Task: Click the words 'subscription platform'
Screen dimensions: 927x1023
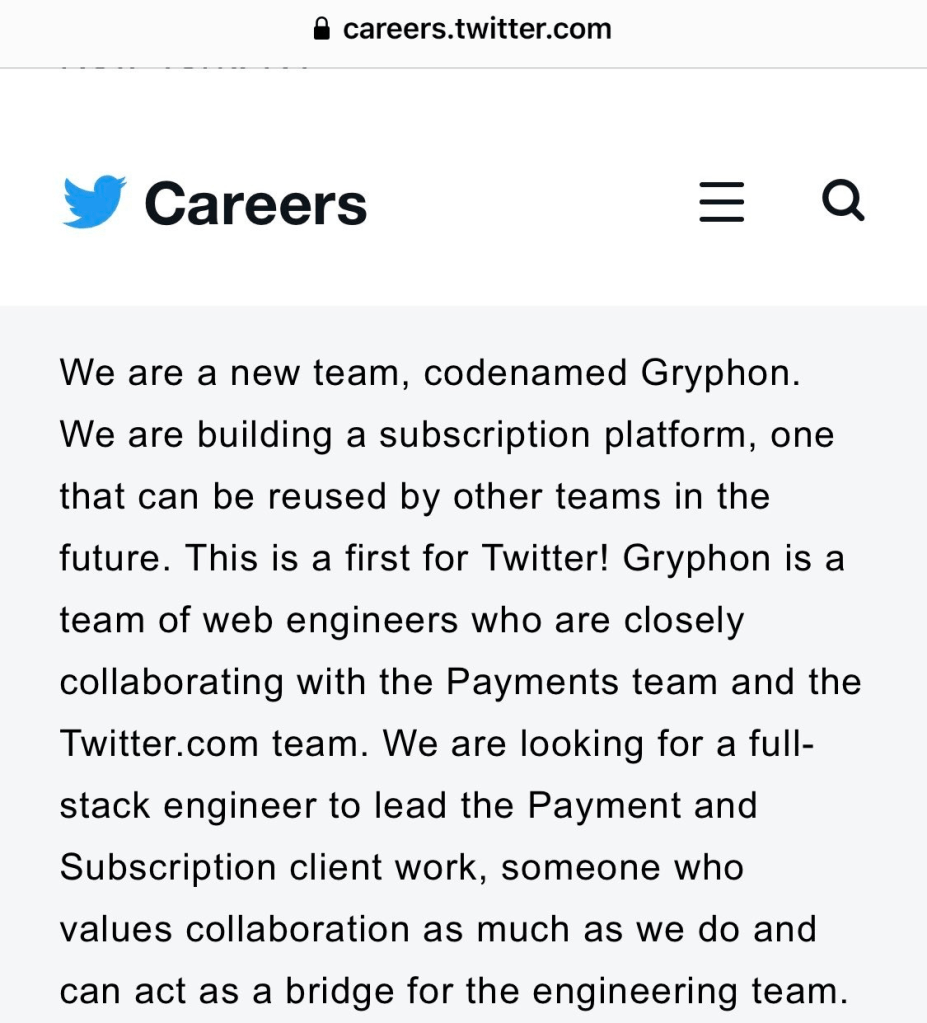Action: 564,435
